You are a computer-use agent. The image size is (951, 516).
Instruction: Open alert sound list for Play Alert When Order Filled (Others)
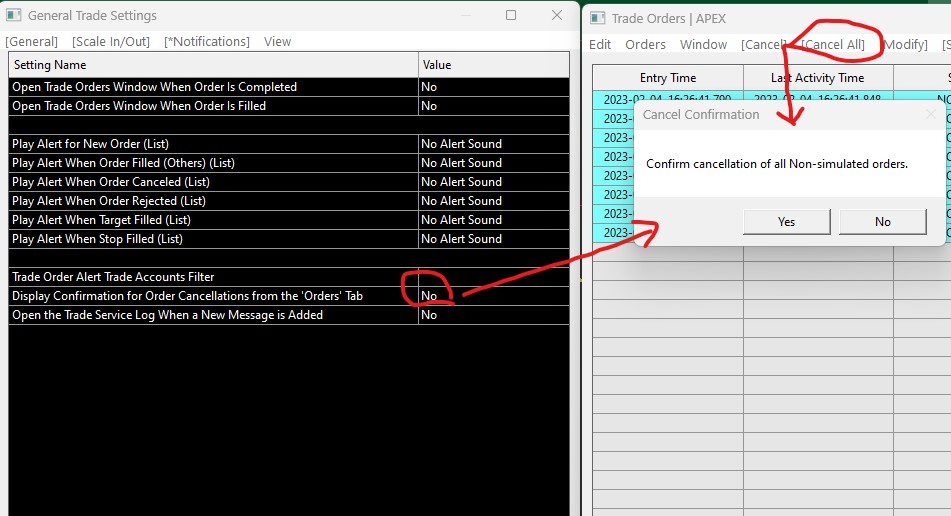(x=494, y=163)
